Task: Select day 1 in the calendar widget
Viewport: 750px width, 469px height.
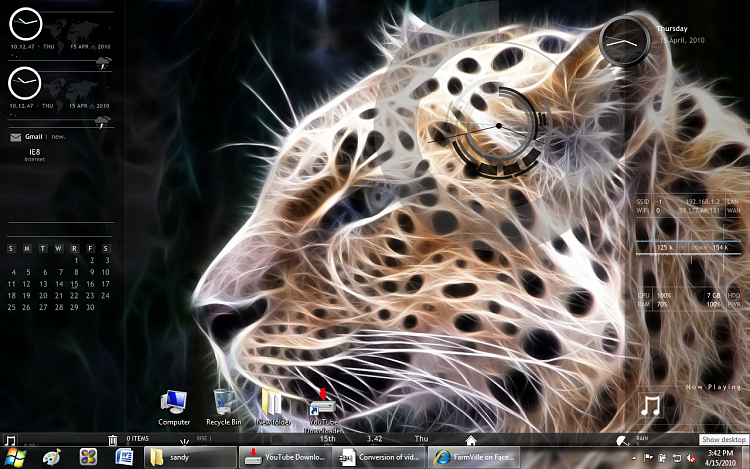Action: coord(76,261)
